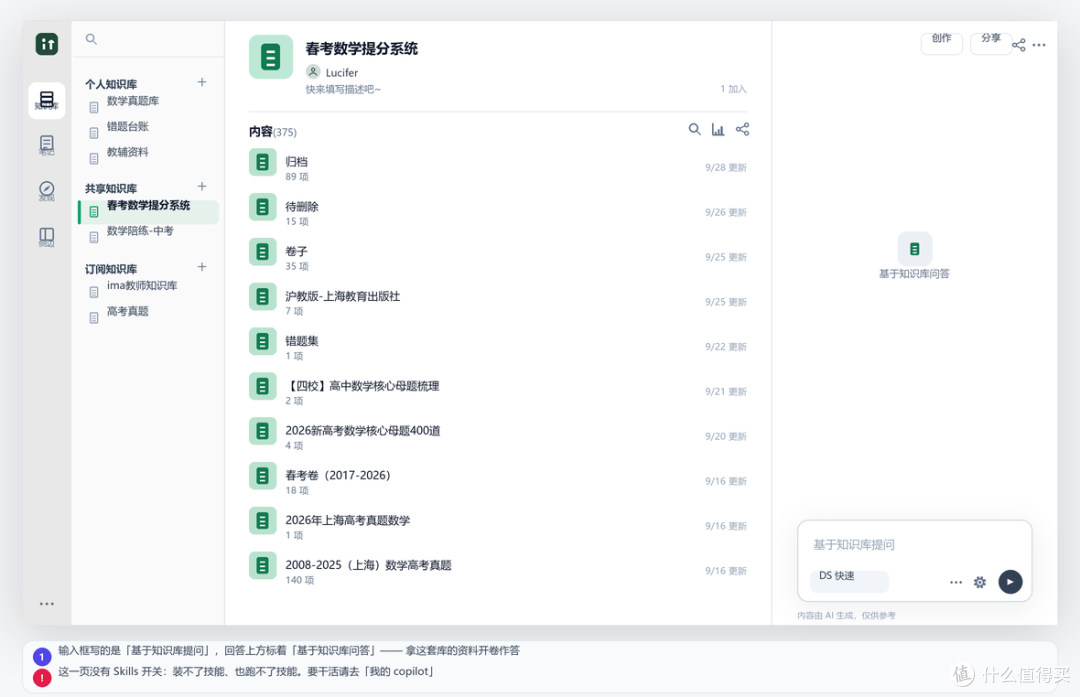Viewport: 1080px width, 697px height.
Task: Open the 待删除 folder
Action: pyautogui.click(x=498, y=211)
